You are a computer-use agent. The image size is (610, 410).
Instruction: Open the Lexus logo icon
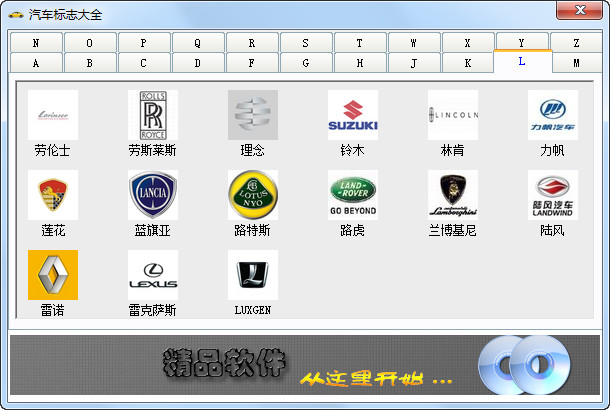(153, 275)
